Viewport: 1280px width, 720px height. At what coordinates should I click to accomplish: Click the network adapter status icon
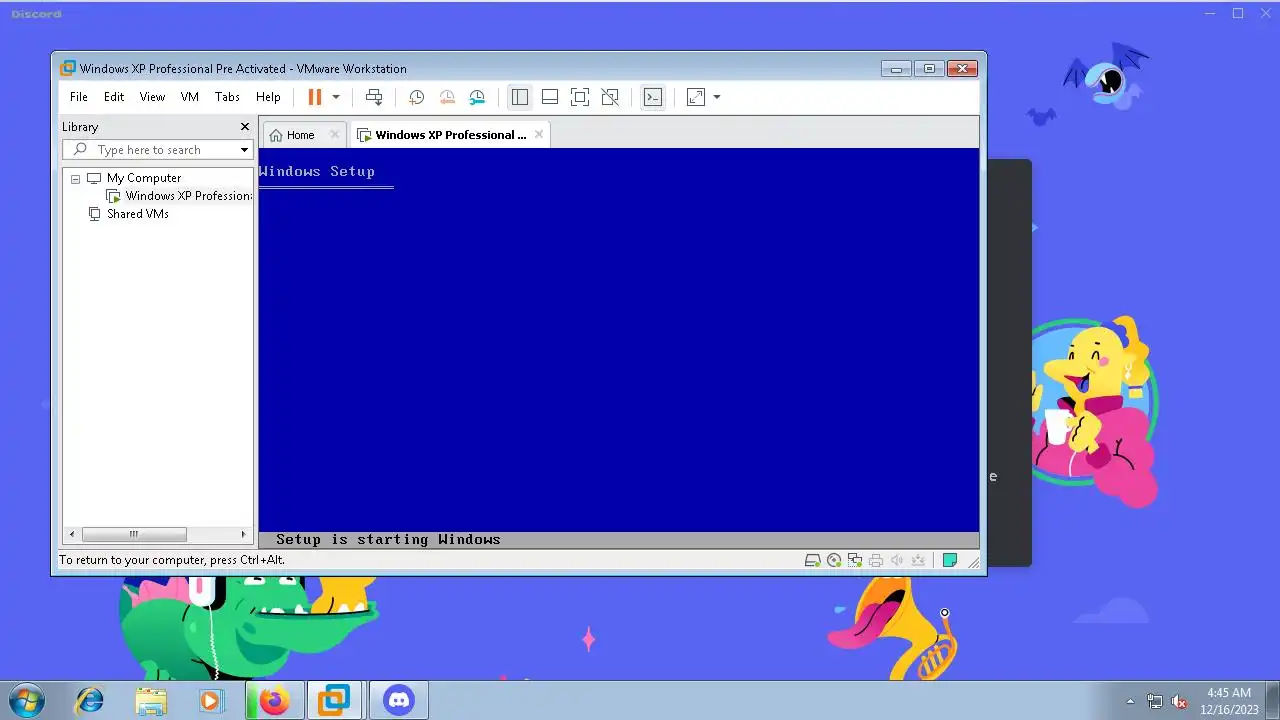coord(855,561)
